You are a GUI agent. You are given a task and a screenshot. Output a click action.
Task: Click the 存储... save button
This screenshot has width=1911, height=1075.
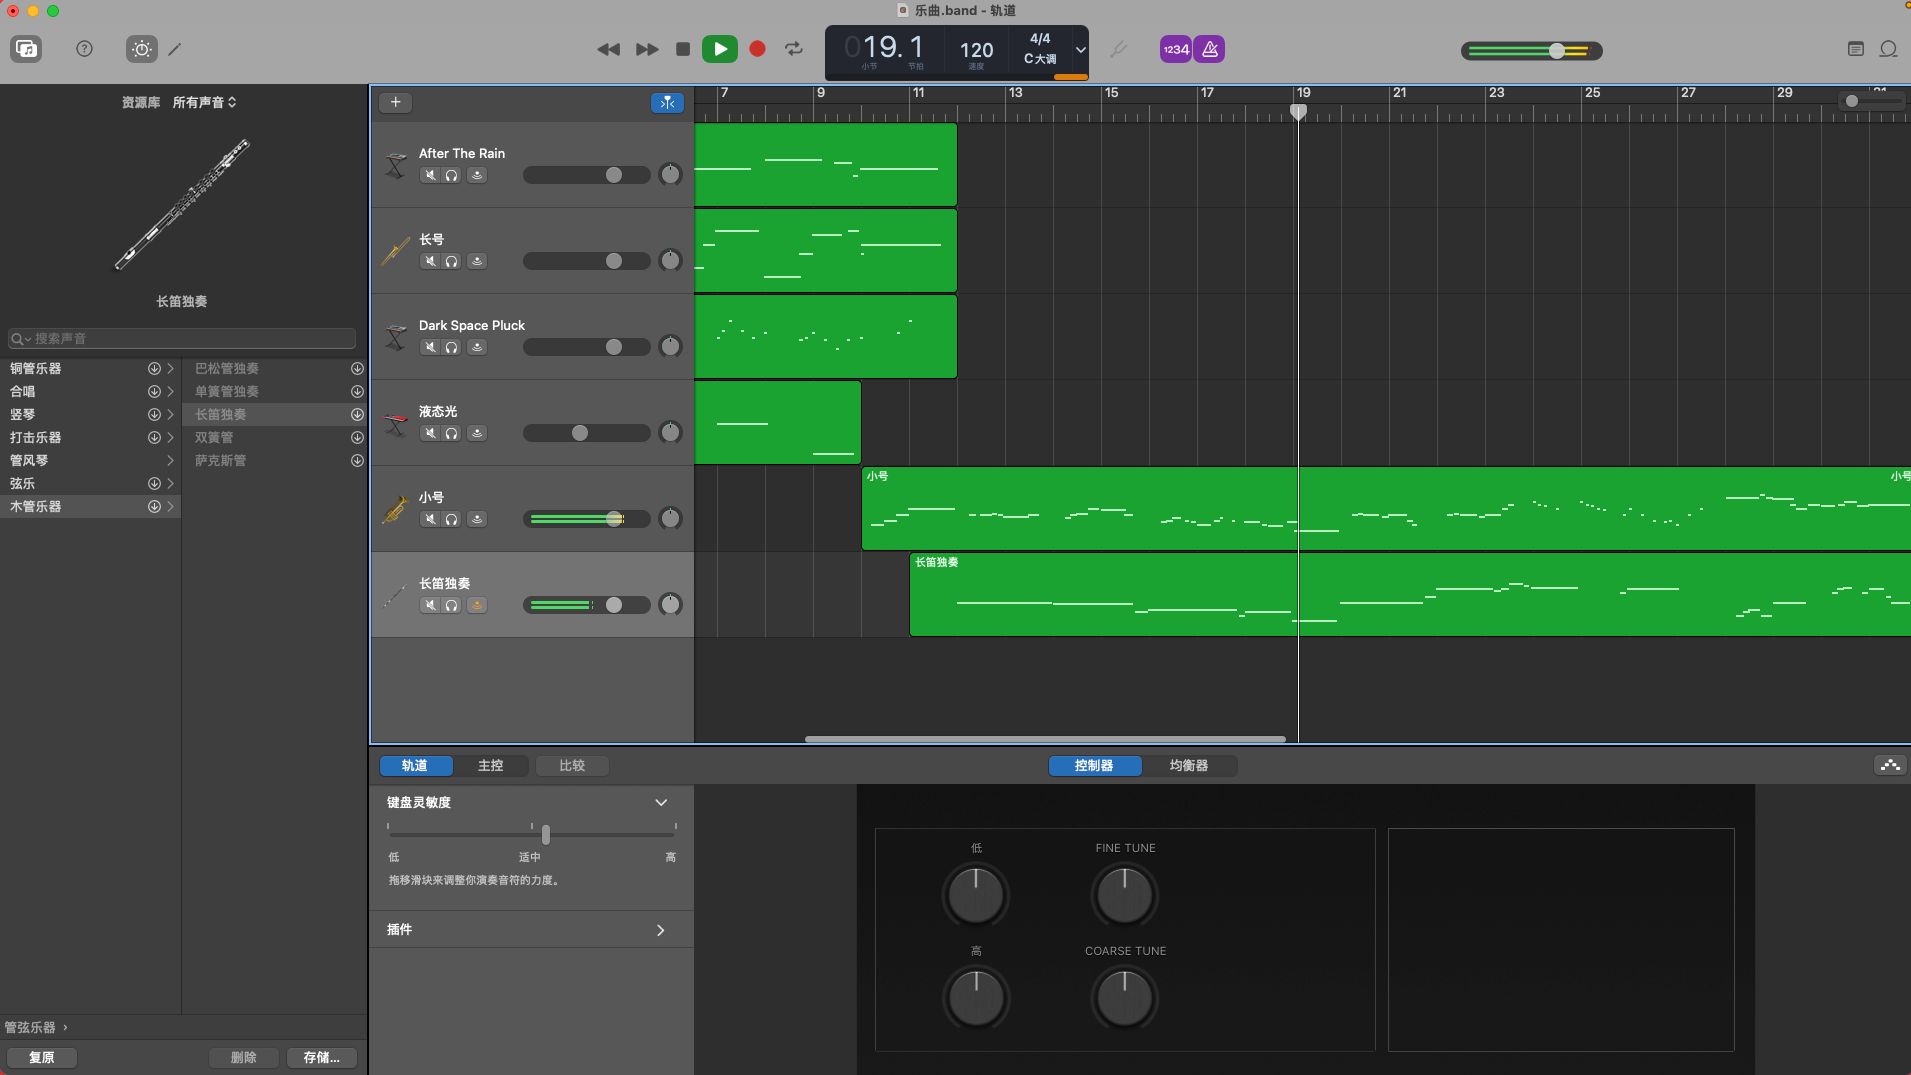tap(321, 1057)
